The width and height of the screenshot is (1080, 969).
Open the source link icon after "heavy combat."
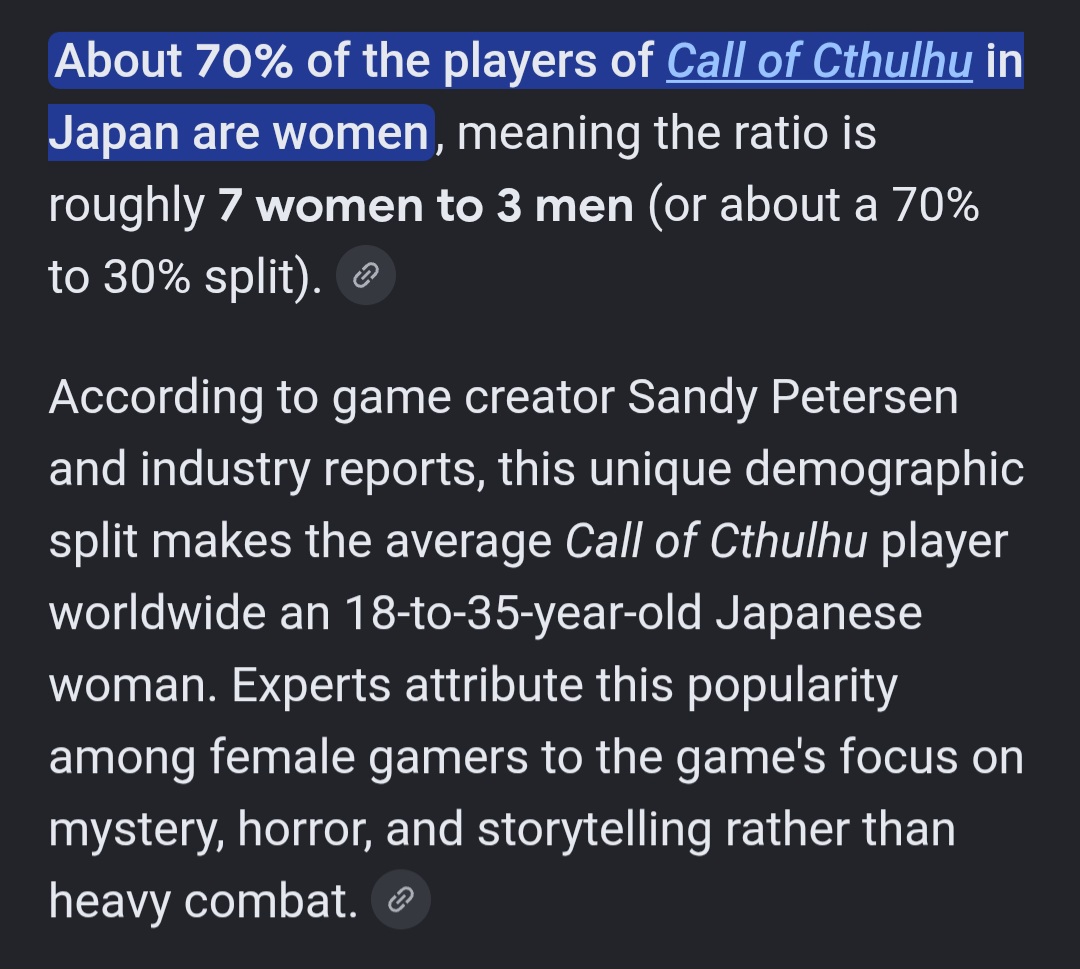pos(401,899)
